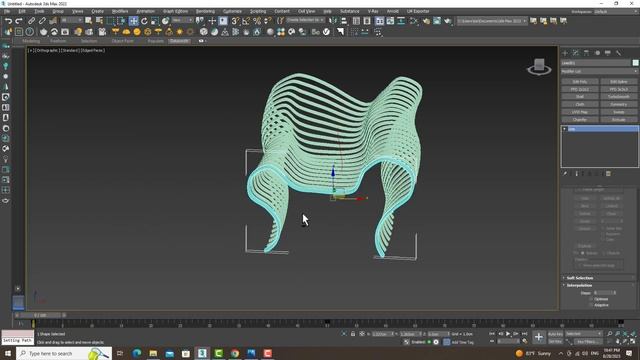This screenshot has width=640, height=360.
Task: Open the reference coordinate system dropdown
Action: click(182, 20)
